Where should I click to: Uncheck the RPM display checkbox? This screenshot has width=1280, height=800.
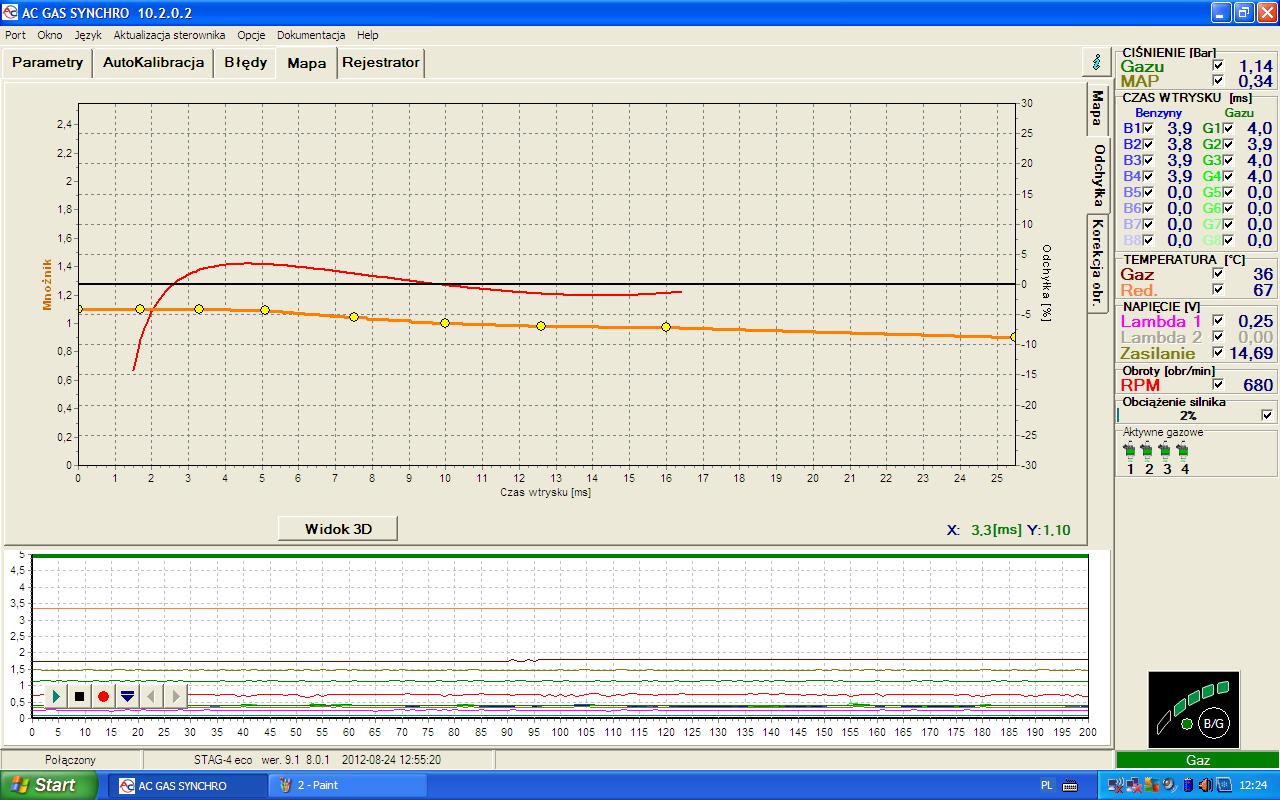[1218, 384]
